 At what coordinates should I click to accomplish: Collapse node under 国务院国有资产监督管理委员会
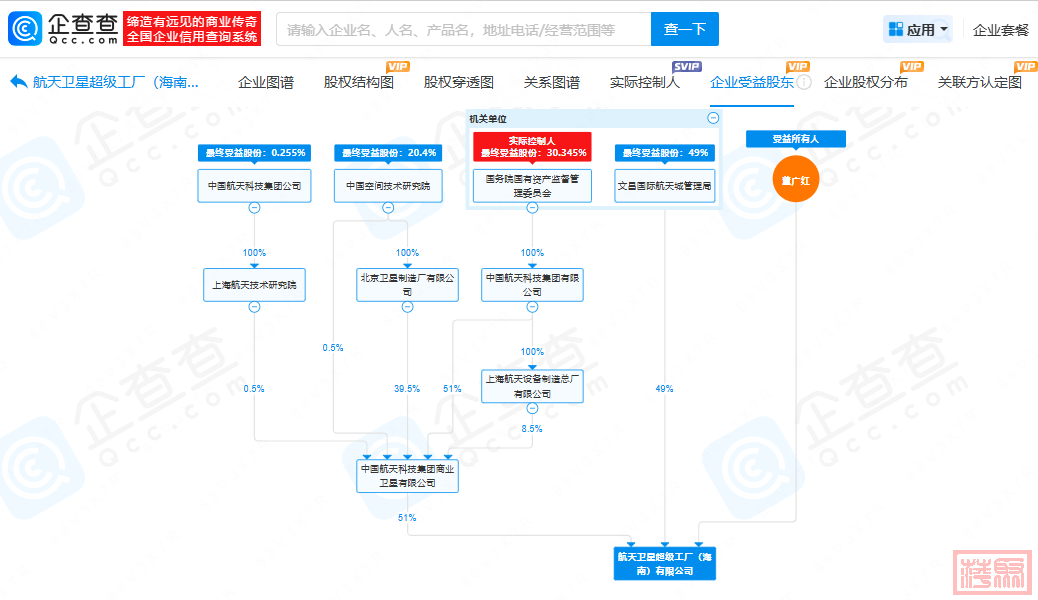(x=532, y=208)
